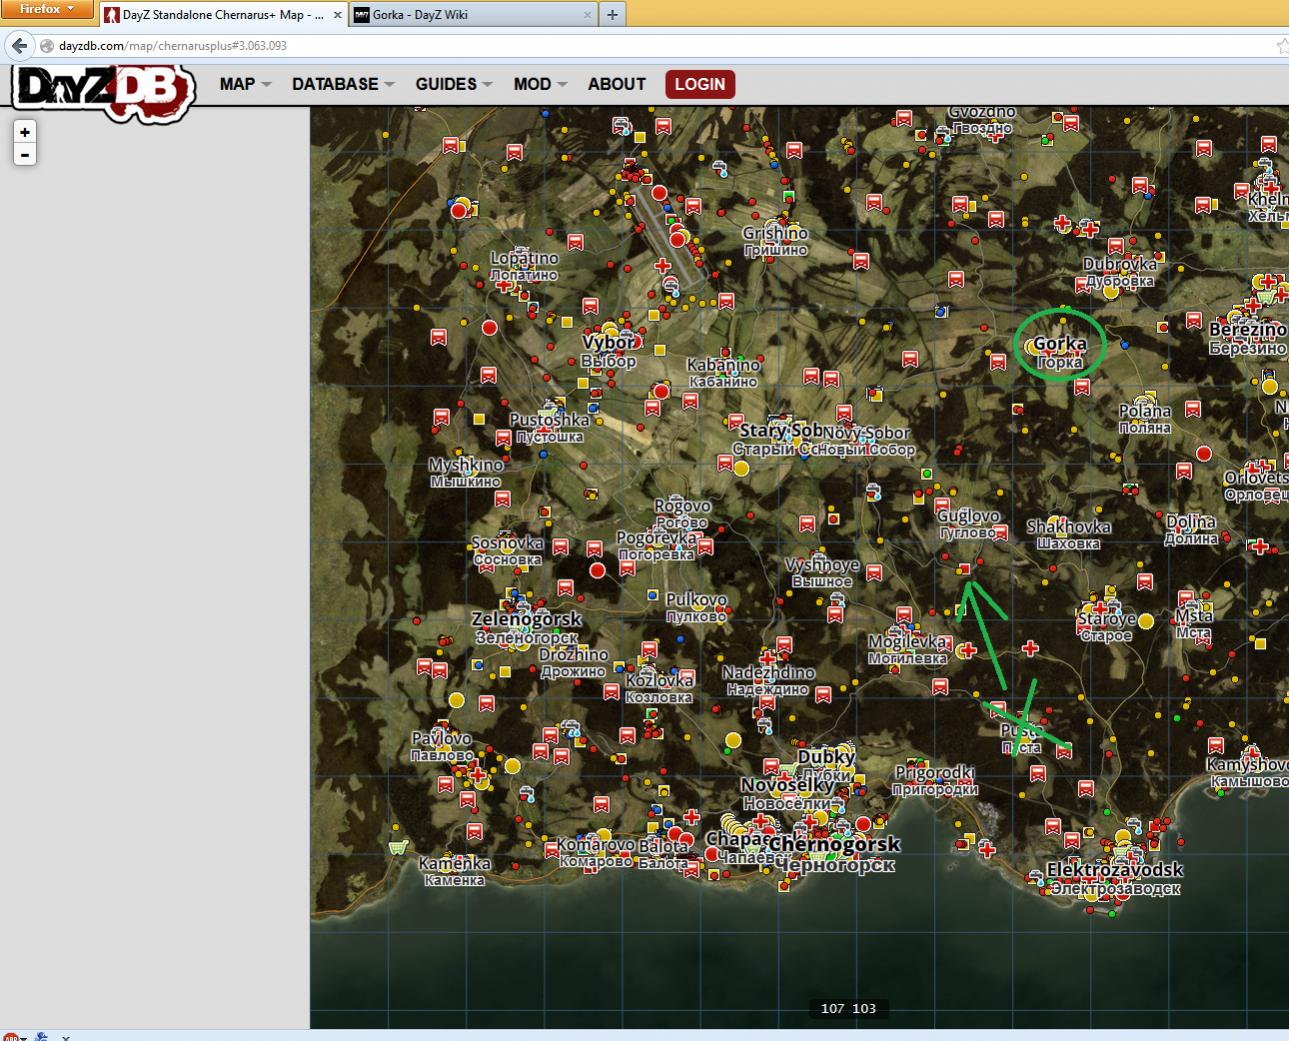Click the yellow circle marker below Stary Sobor
The width and height of the screenshot is (1289, 1041).
coord(741,469)
